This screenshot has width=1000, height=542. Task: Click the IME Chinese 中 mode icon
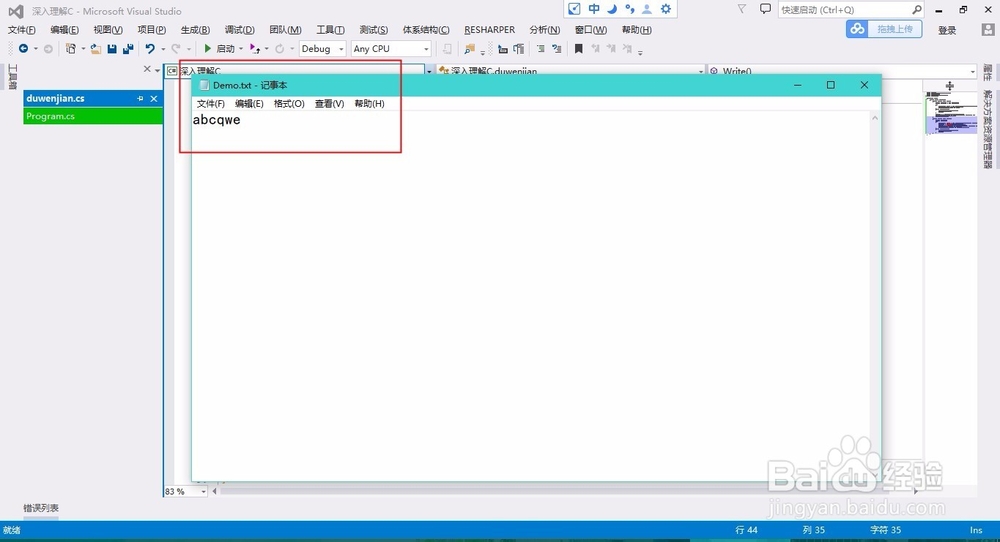594,9
